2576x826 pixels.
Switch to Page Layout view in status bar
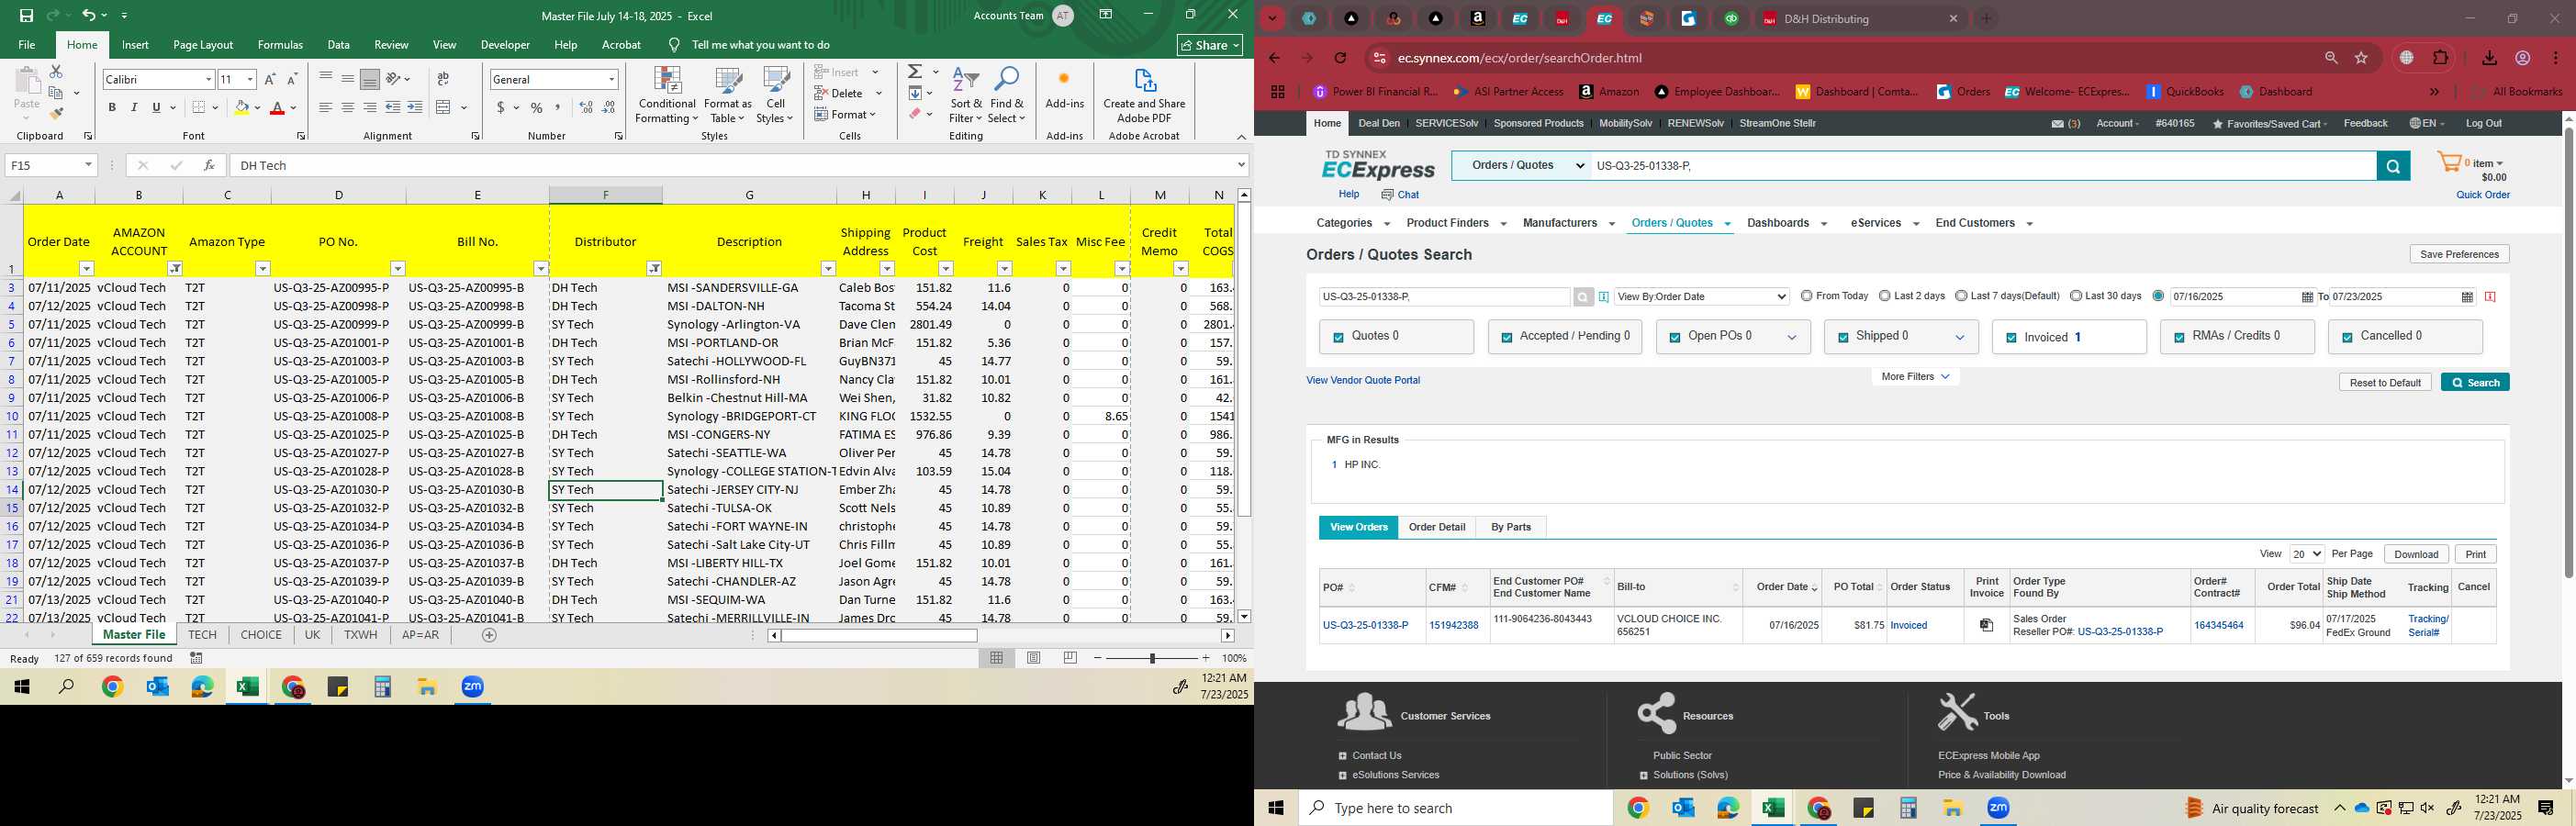(x=1034, y=658)
